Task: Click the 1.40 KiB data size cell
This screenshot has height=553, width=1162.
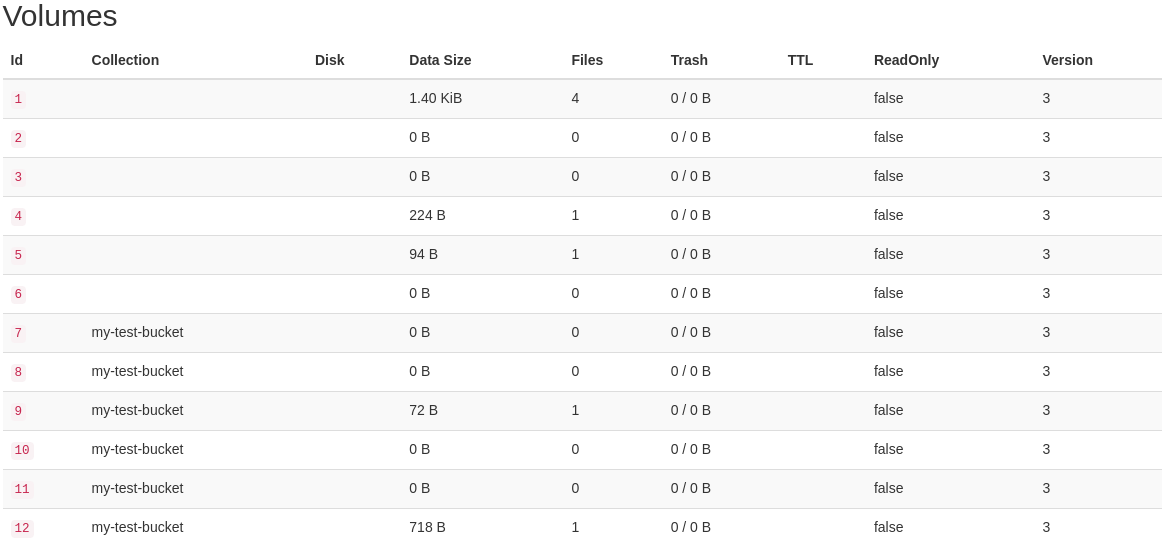Action: pyautogui.click(x=435, y=98)
